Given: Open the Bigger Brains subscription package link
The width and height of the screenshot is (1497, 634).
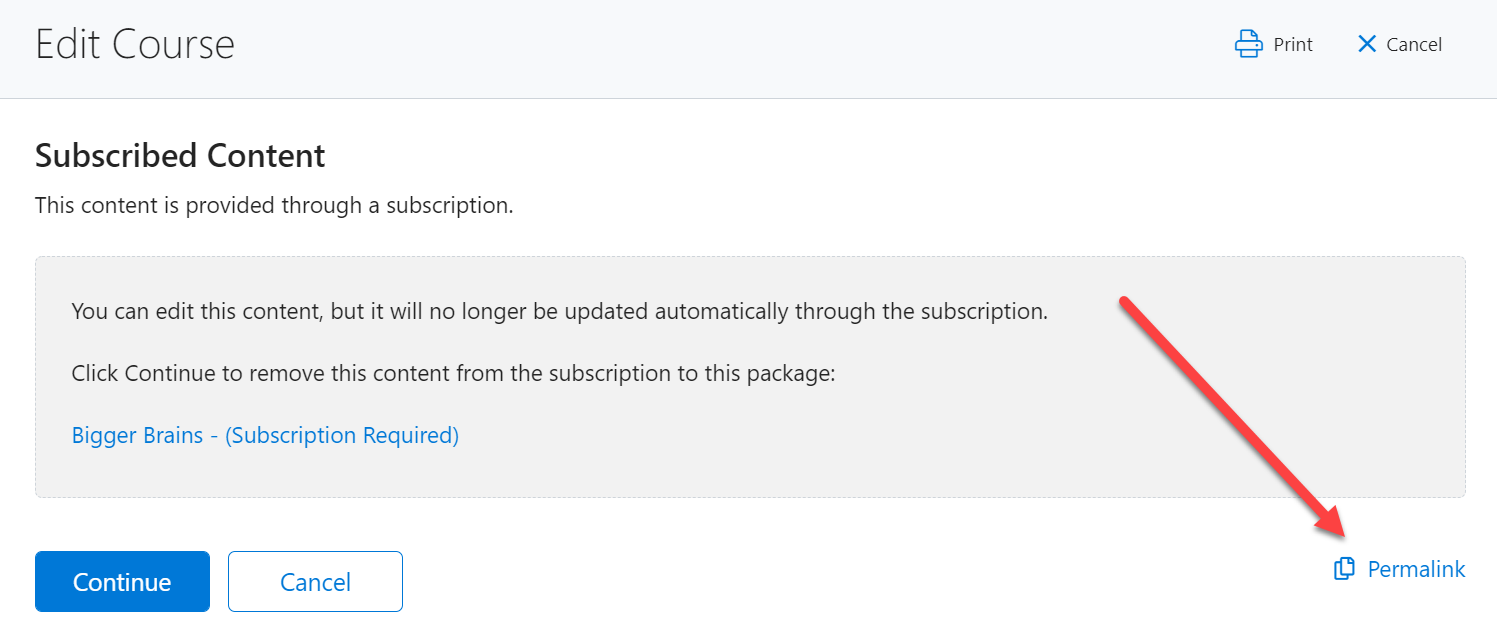Looking at the screenshot, I should click(265, 436).
